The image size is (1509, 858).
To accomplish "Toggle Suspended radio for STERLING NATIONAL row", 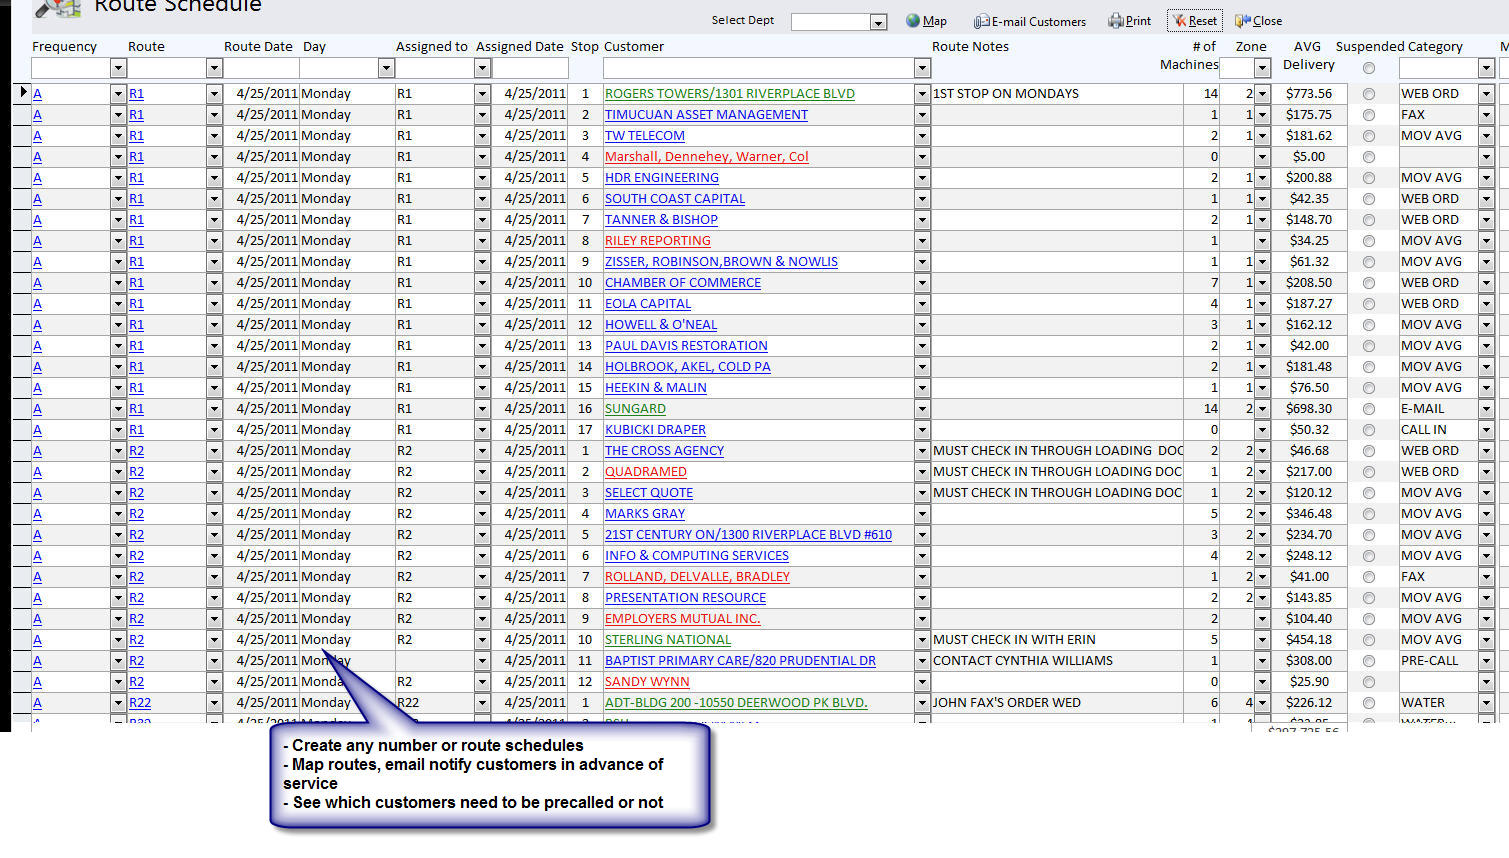I will click(x=1369, y=640).
